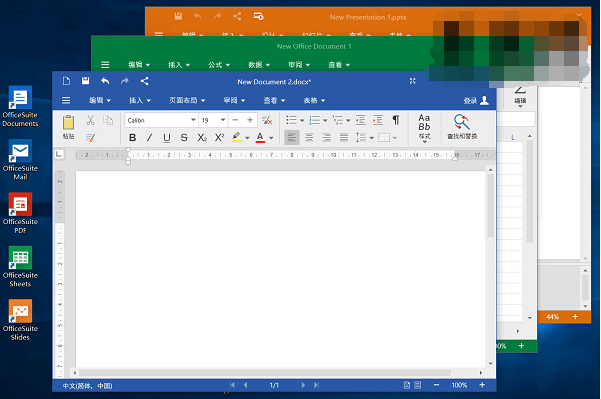Apply yellow highlight color

(236, 137)
